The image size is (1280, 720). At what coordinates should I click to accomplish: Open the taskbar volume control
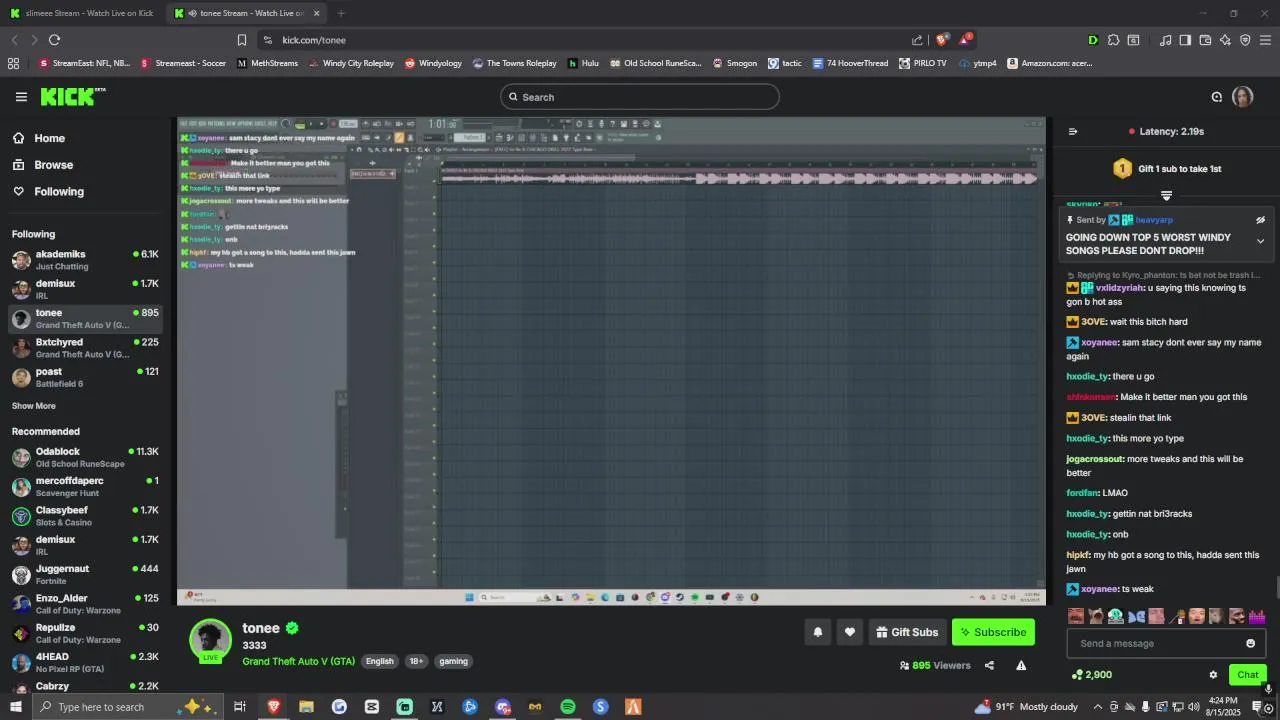click(1193, 707)
